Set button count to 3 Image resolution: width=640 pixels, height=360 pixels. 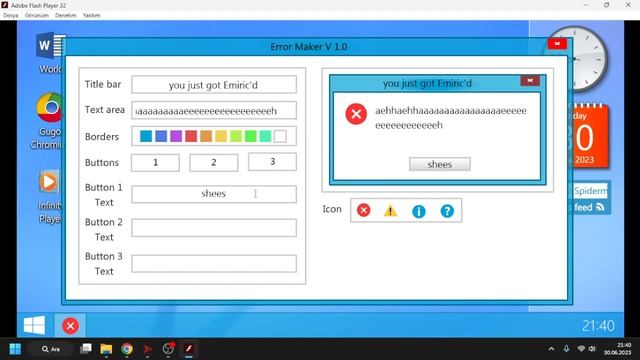[272, 162]
